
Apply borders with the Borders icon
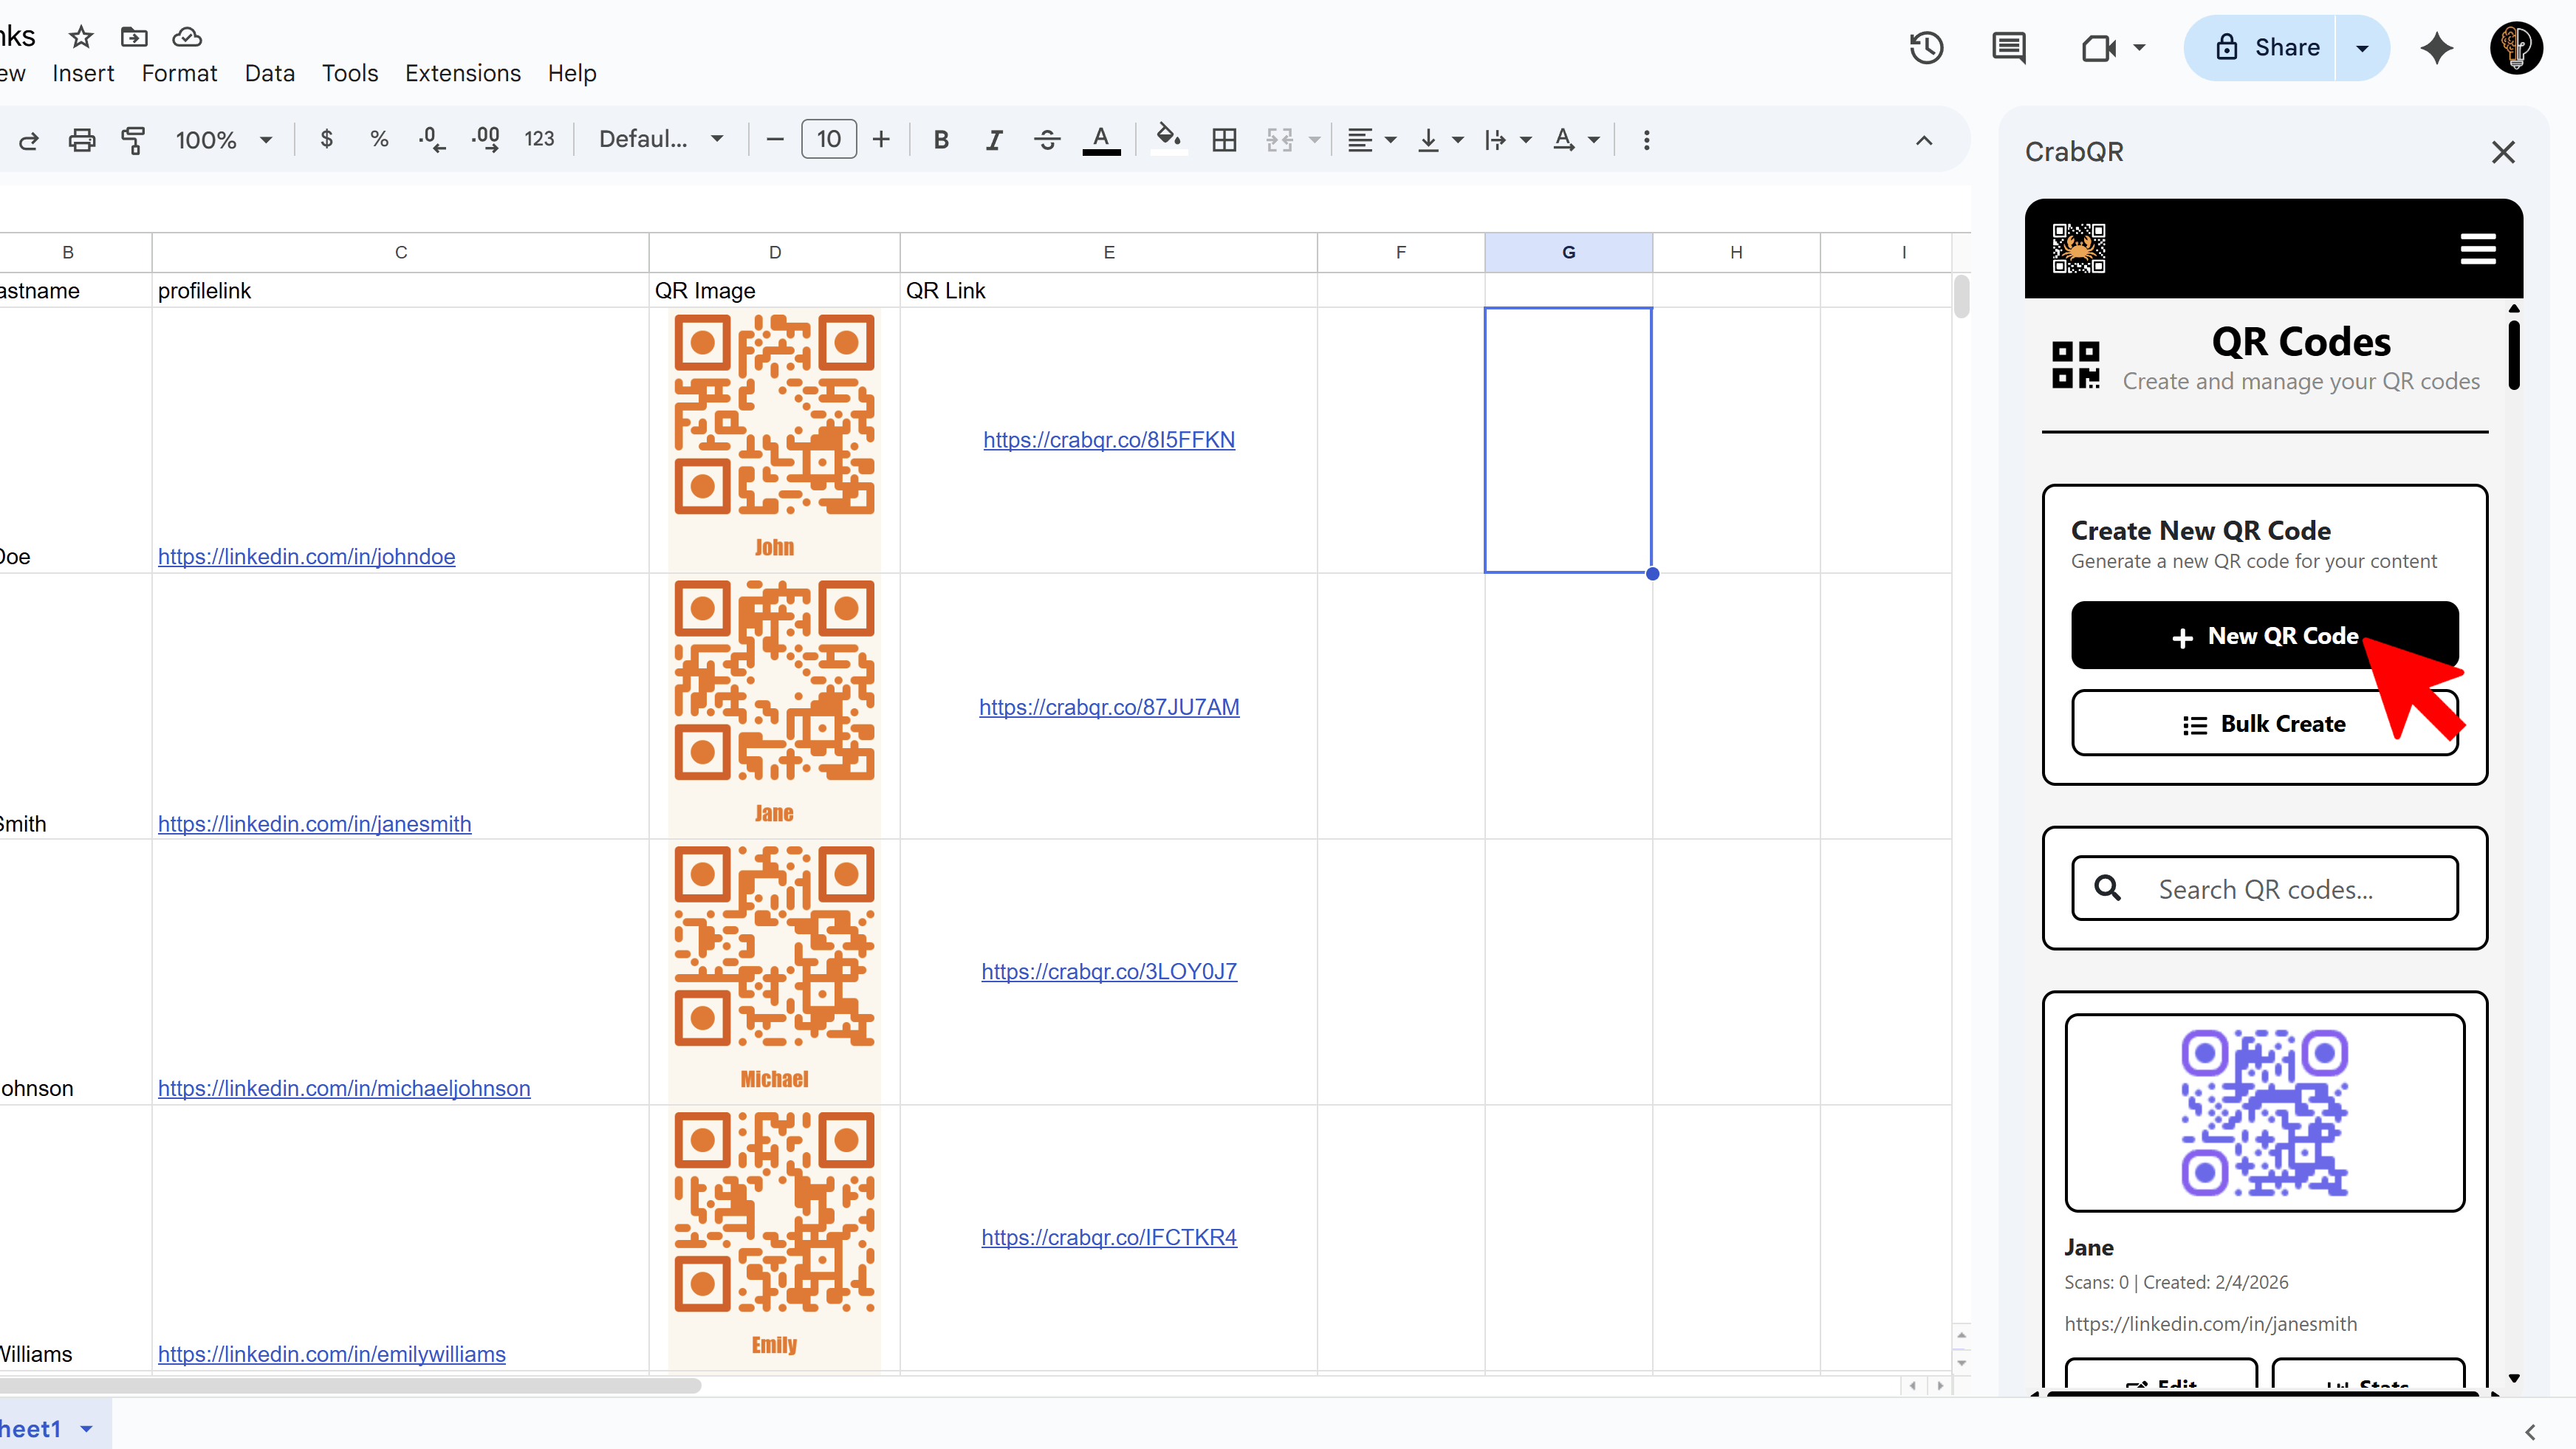[x=1223, y=140]
